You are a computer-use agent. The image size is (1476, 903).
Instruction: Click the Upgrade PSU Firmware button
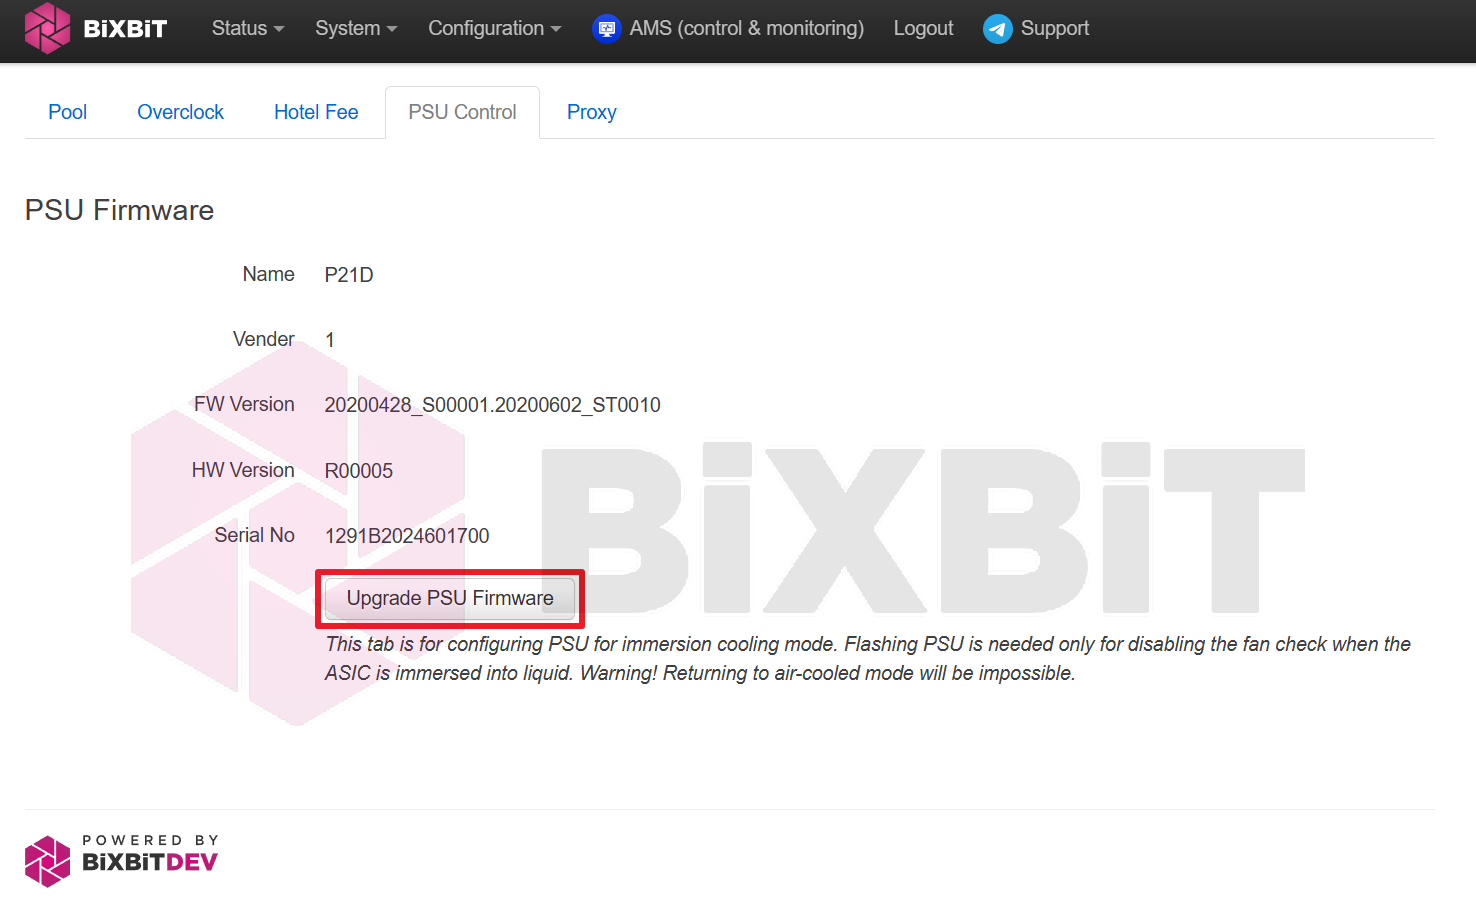(x=450, y=598)
